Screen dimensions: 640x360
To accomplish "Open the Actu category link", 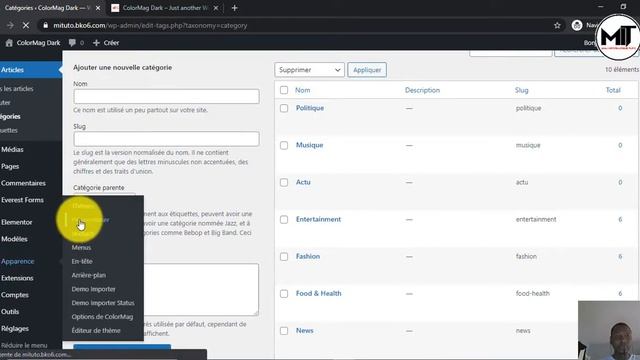I will (303, 182).
